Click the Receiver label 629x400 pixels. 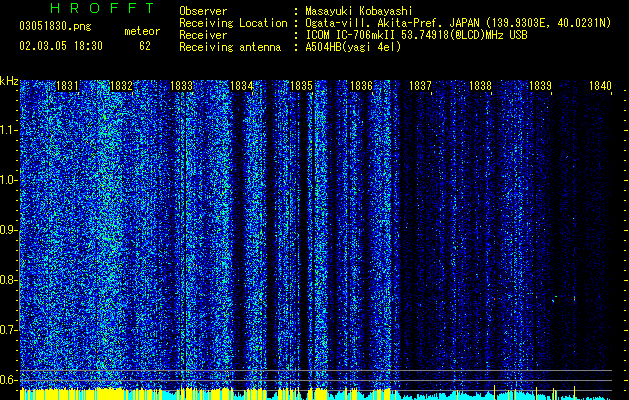203,35
